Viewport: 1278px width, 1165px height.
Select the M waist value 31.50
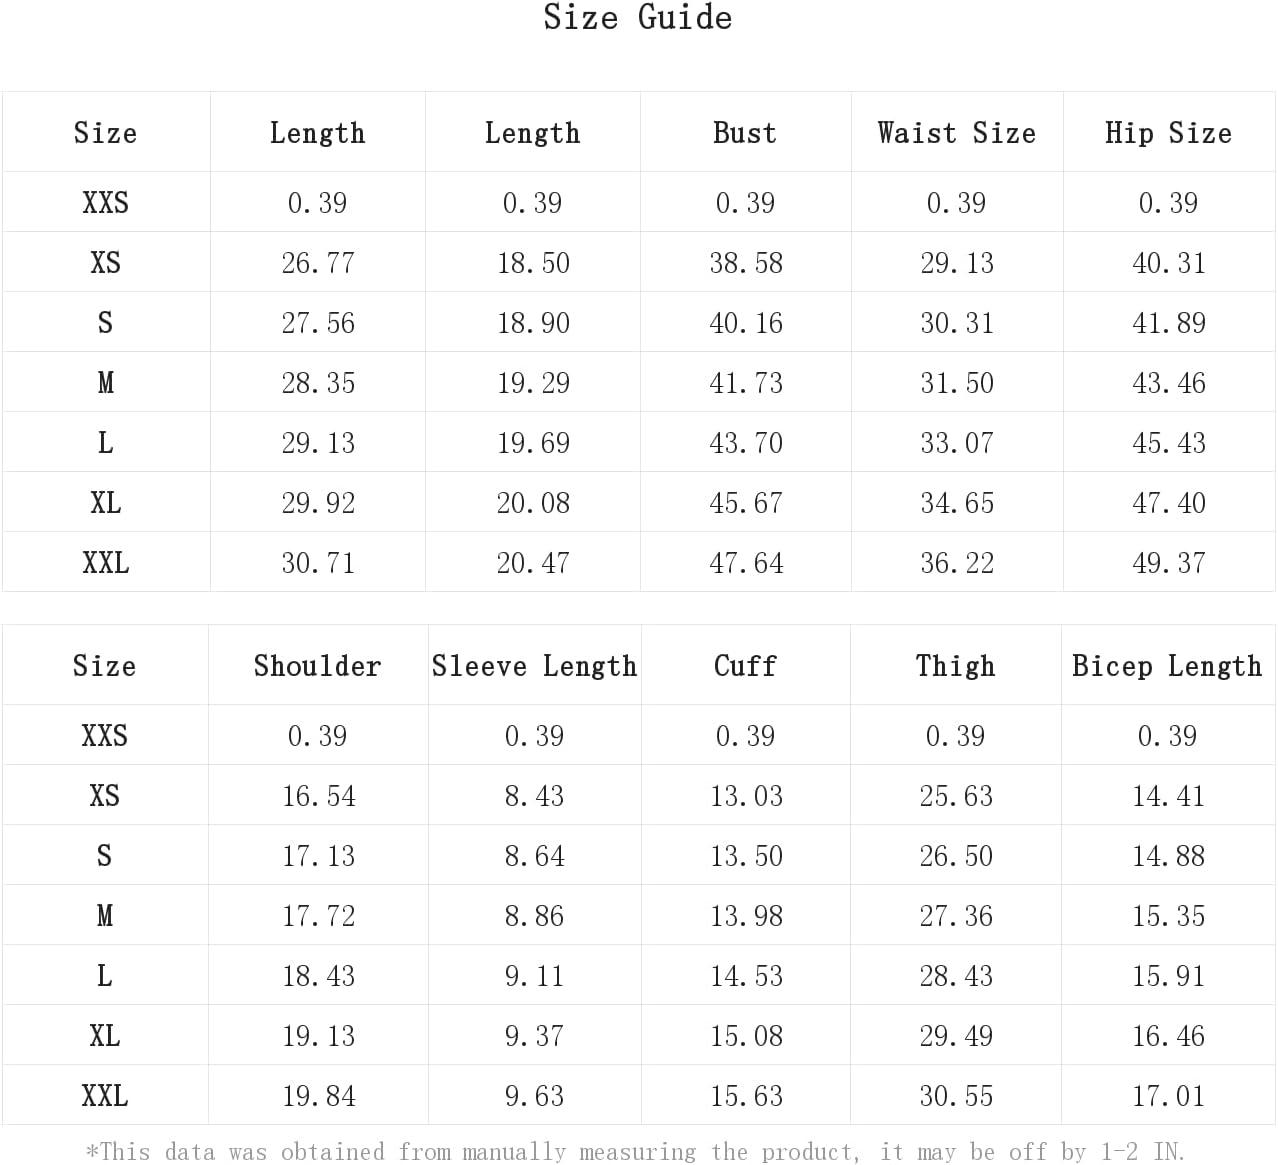pos(957,383)
